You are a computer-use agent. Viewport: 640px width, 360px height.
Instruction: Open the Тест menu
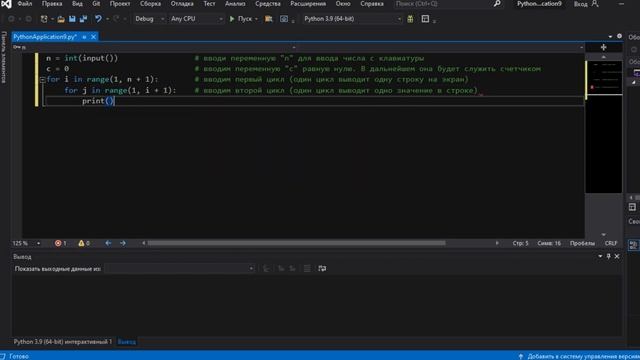point(209,4)
